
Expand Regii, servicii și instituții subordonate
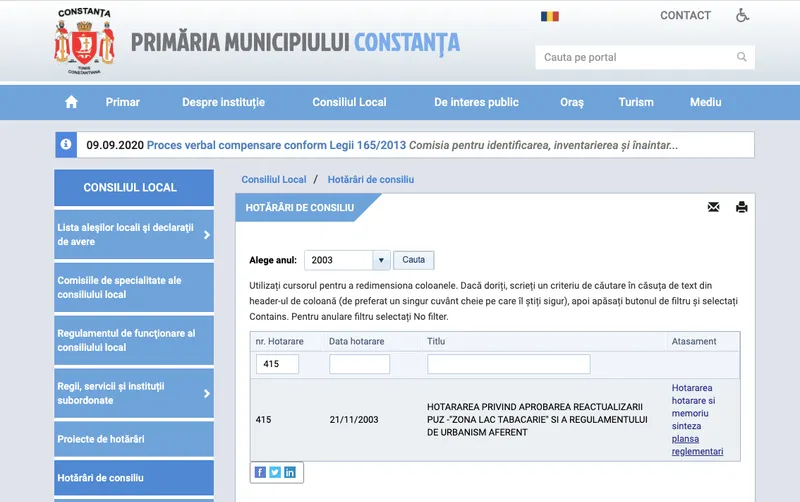[207, 393]
